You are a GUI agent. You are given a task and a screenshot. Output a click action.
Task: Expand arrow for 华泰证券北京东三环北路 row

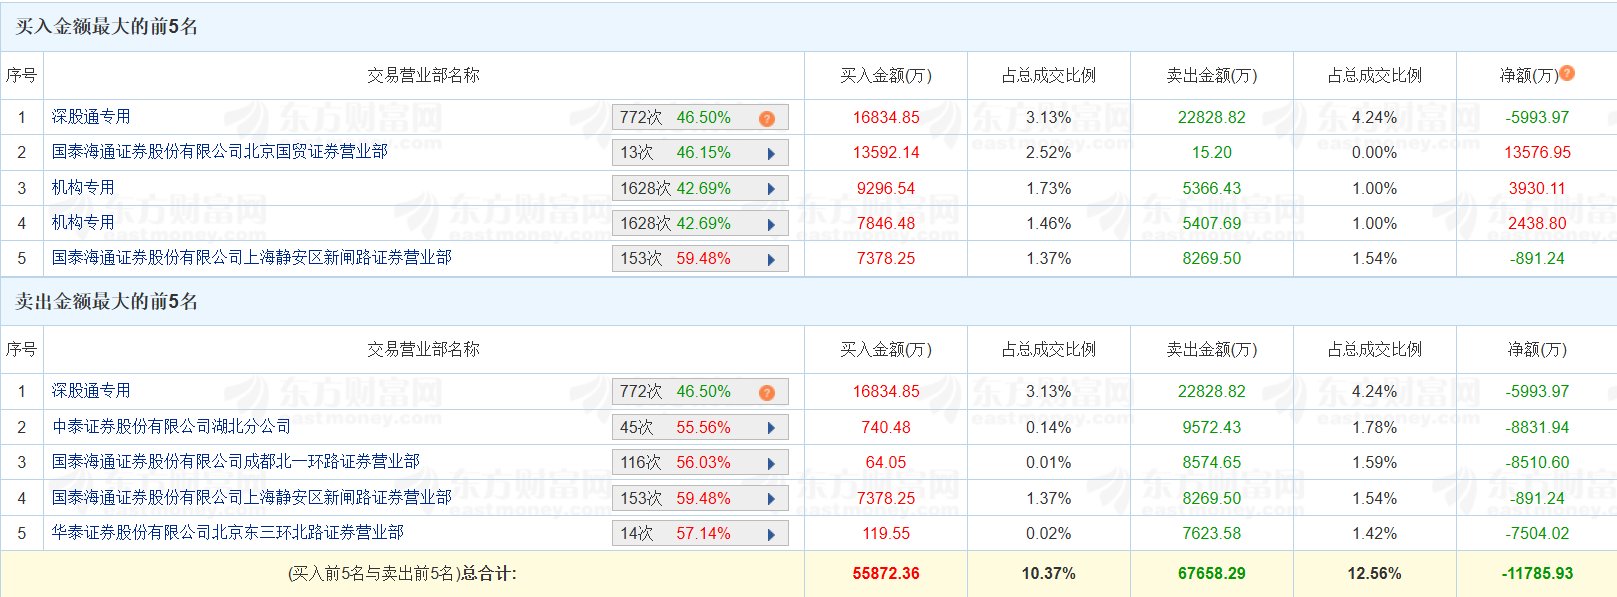[x=771, y=534]
